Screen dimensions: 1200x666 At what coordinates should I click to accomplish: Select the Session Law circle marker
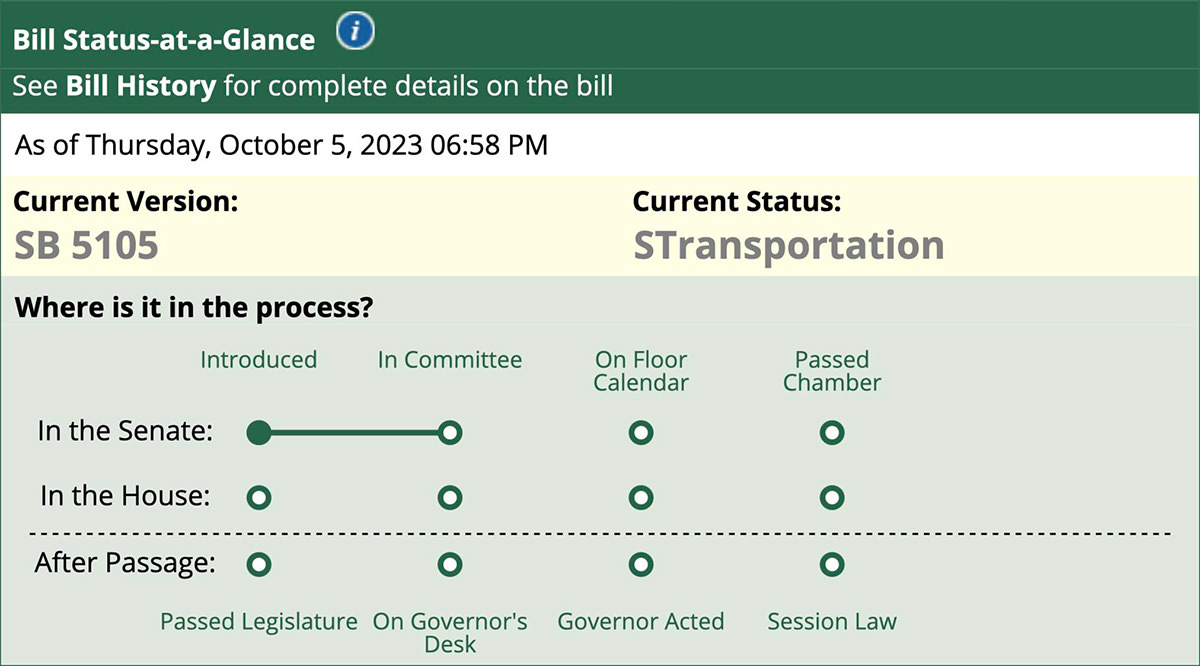[x=832, y=565]
